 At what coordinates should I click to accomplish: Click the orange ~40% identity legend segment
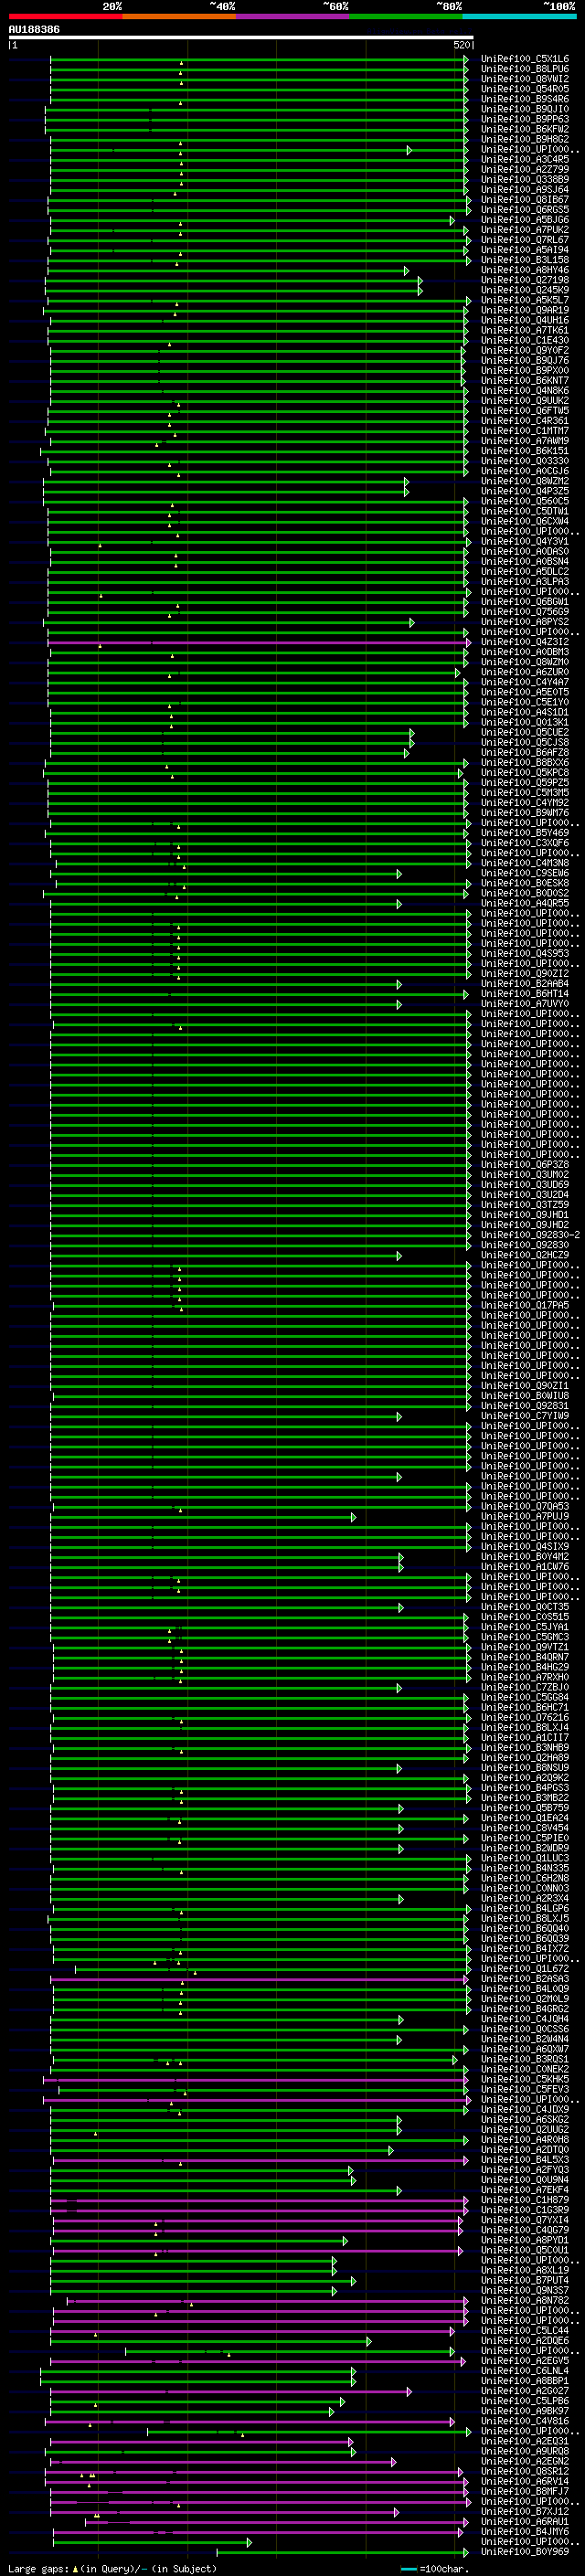coord(179,16)
